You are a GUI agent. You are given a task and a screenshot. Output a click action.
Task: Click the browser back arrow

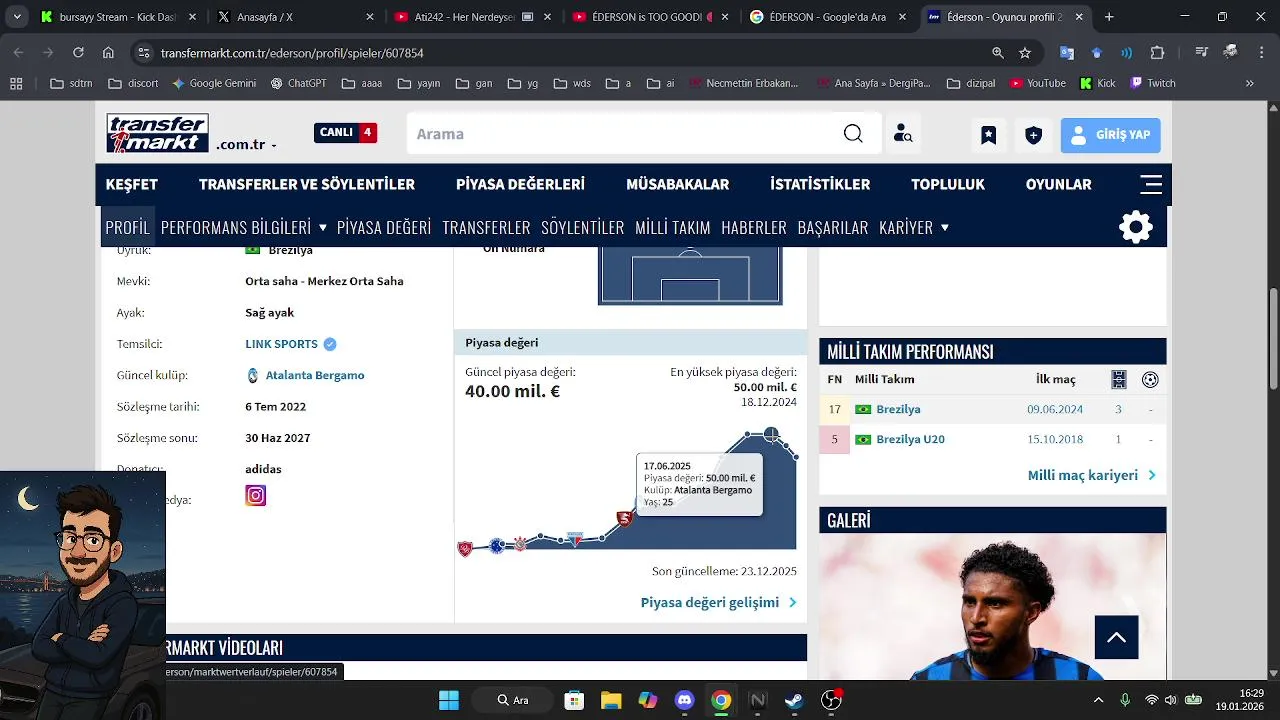coord(19,53)
